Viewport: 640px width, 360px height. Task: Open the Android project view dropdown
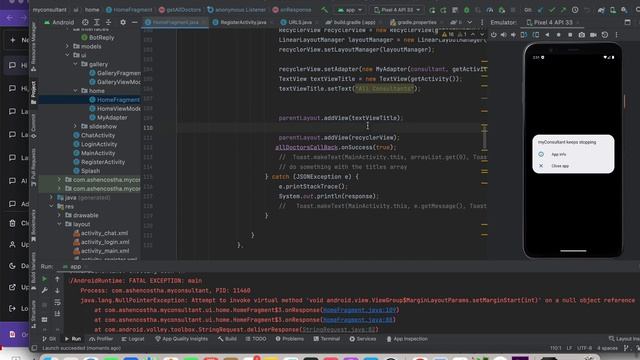59,22
